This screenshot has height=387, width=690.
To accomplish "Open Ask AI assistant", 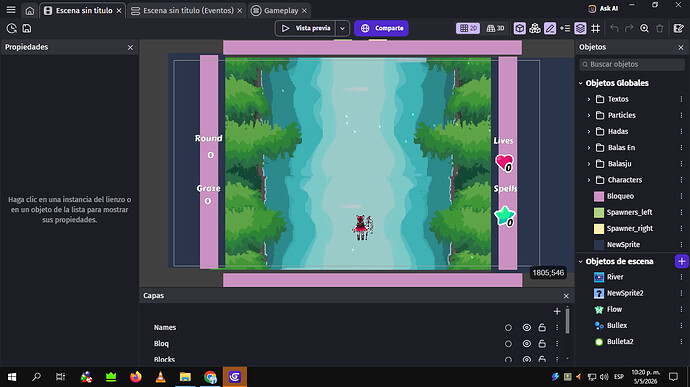I will pos(603,8).
